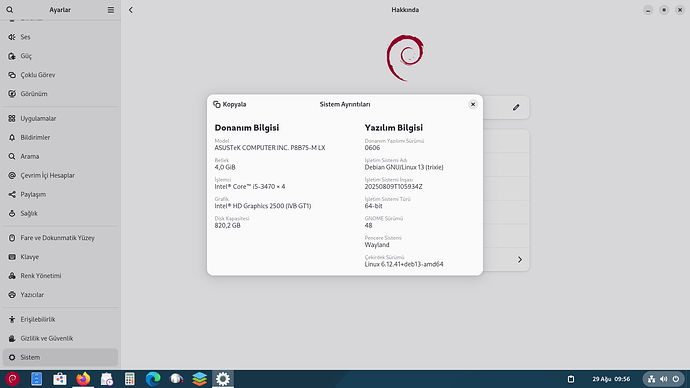Click the Debian swirl logo
Viewport: 690px width, 388px height.
coord(405,58)
